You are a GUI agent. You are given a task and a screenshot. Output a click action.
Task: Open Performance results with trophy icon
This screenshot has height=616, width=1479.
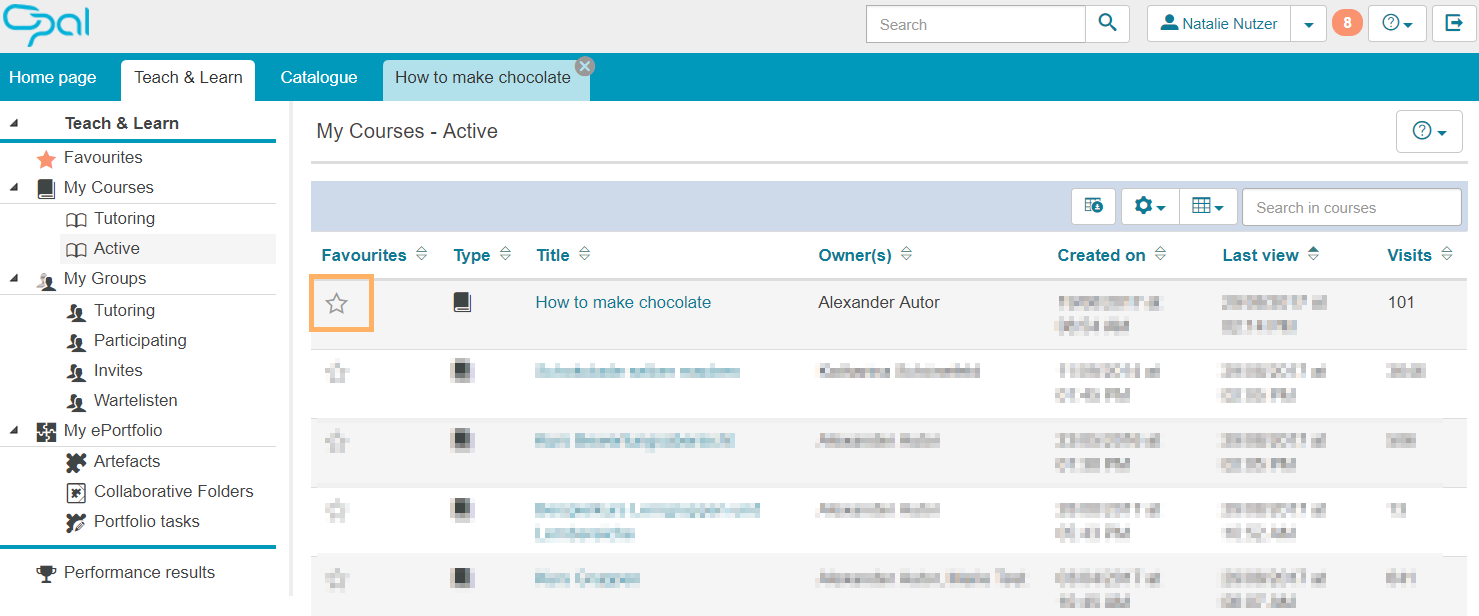click(139, 572)
